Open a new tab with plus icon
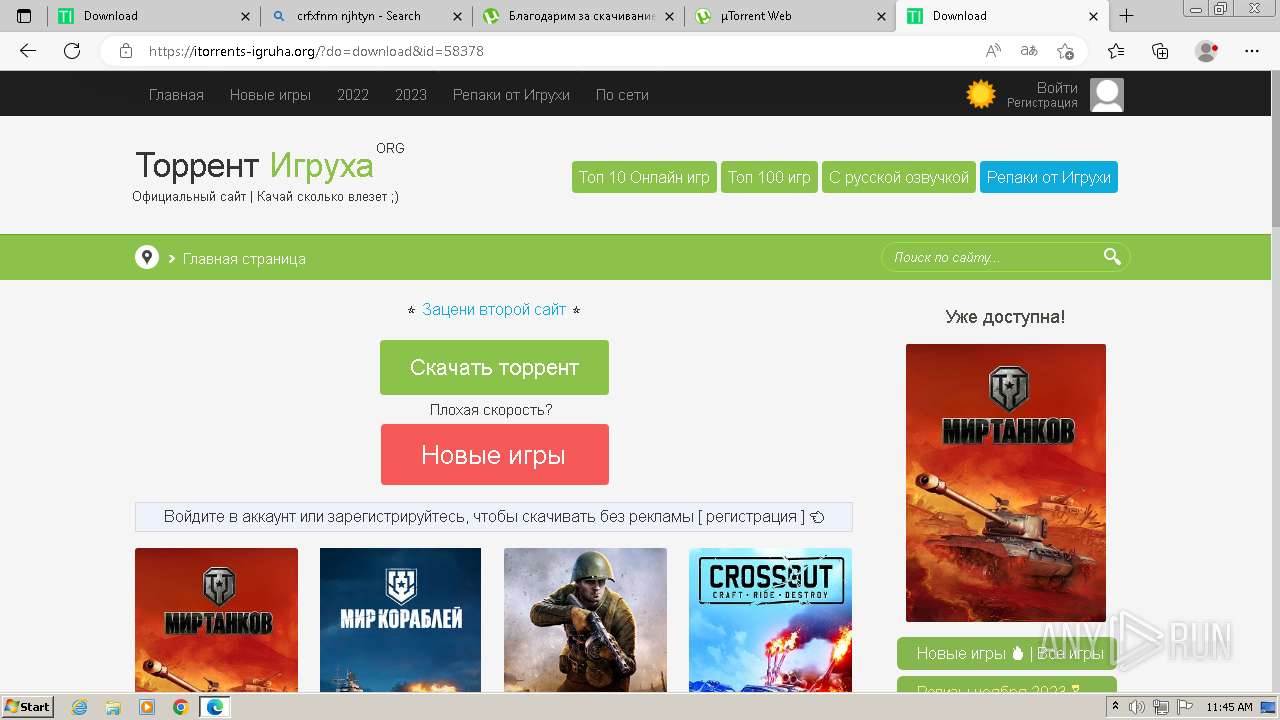Screen dimensions: 1280x720 coord(1126,16)
